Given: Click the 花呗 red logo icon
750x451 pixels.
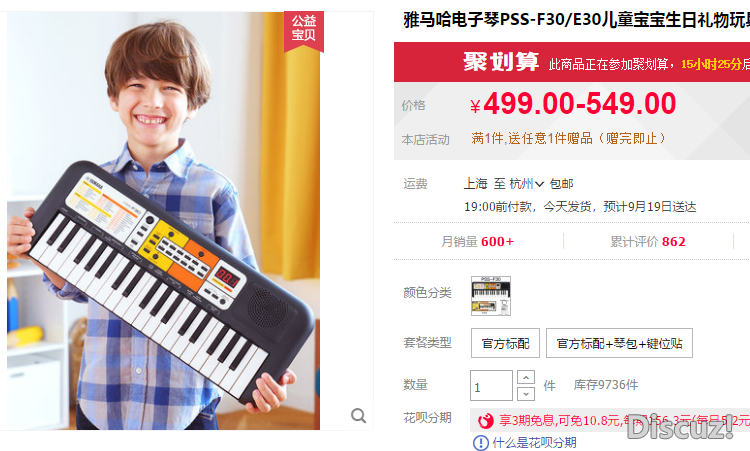Looking at the screenshot, I should (485, 420).
